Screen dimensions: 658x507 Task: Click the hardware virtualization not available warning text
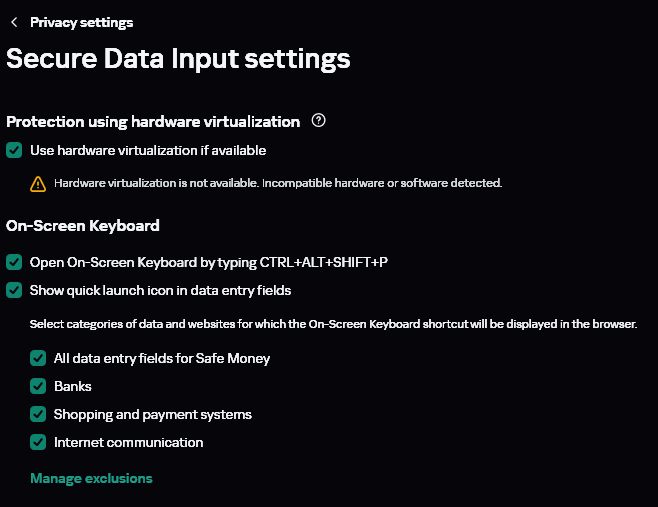point(278,183)
